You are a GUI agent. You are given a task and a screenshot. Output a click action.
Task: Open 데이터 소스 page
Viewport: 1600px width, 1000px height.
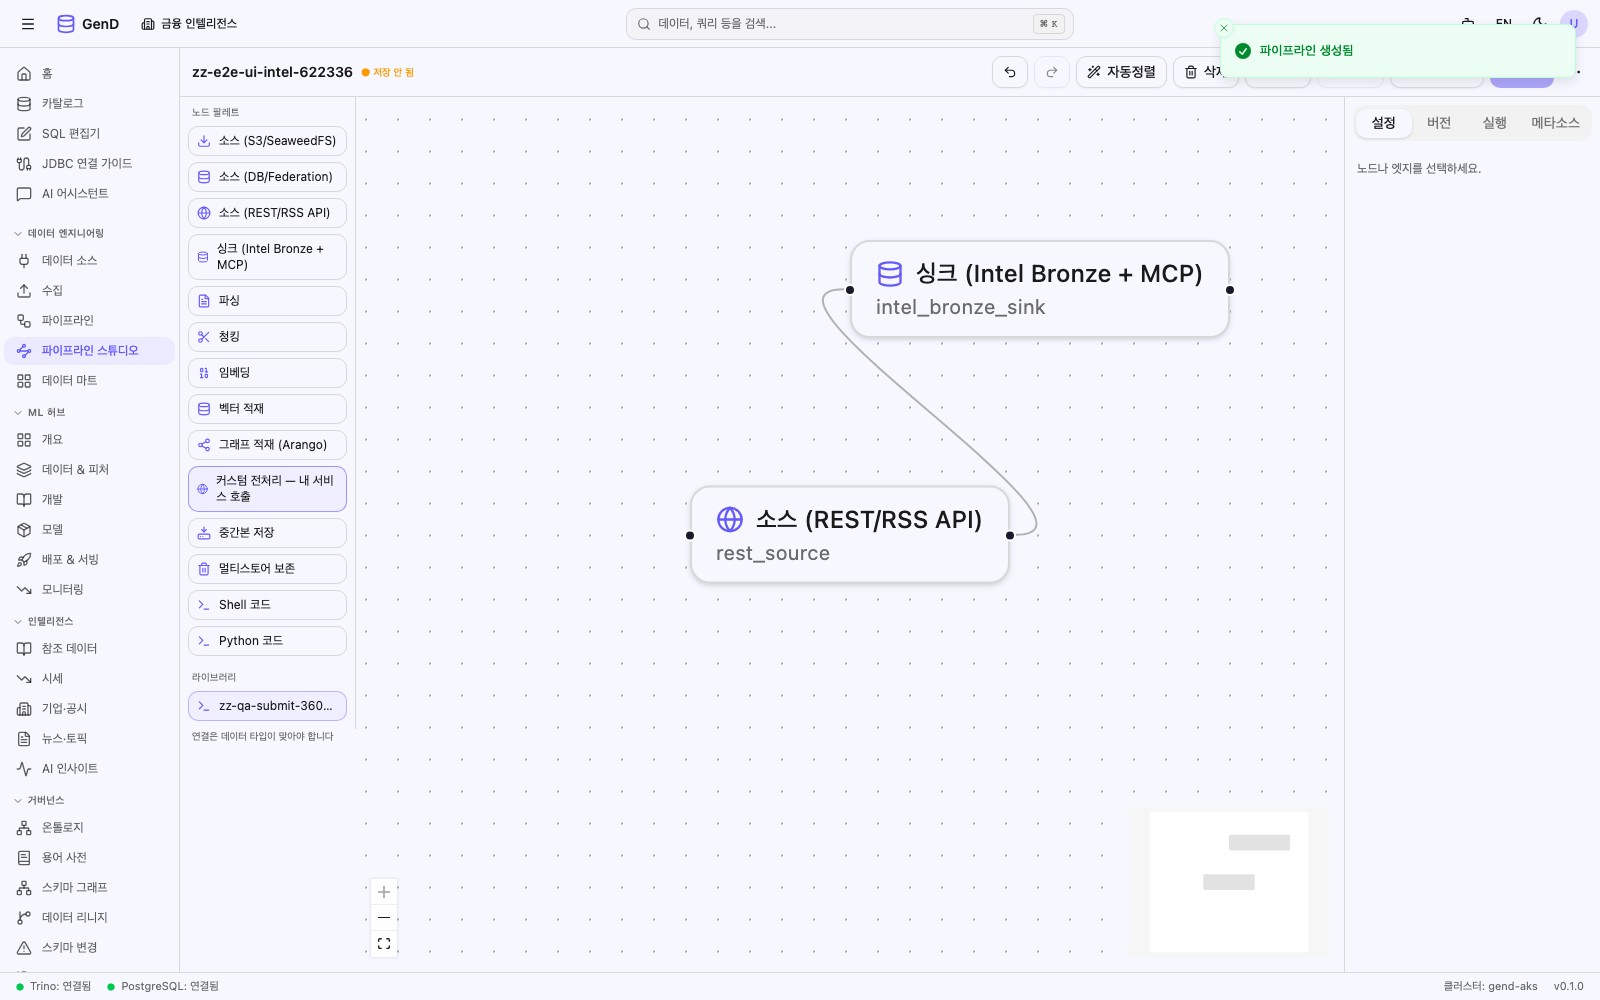(x=90, y=261)
